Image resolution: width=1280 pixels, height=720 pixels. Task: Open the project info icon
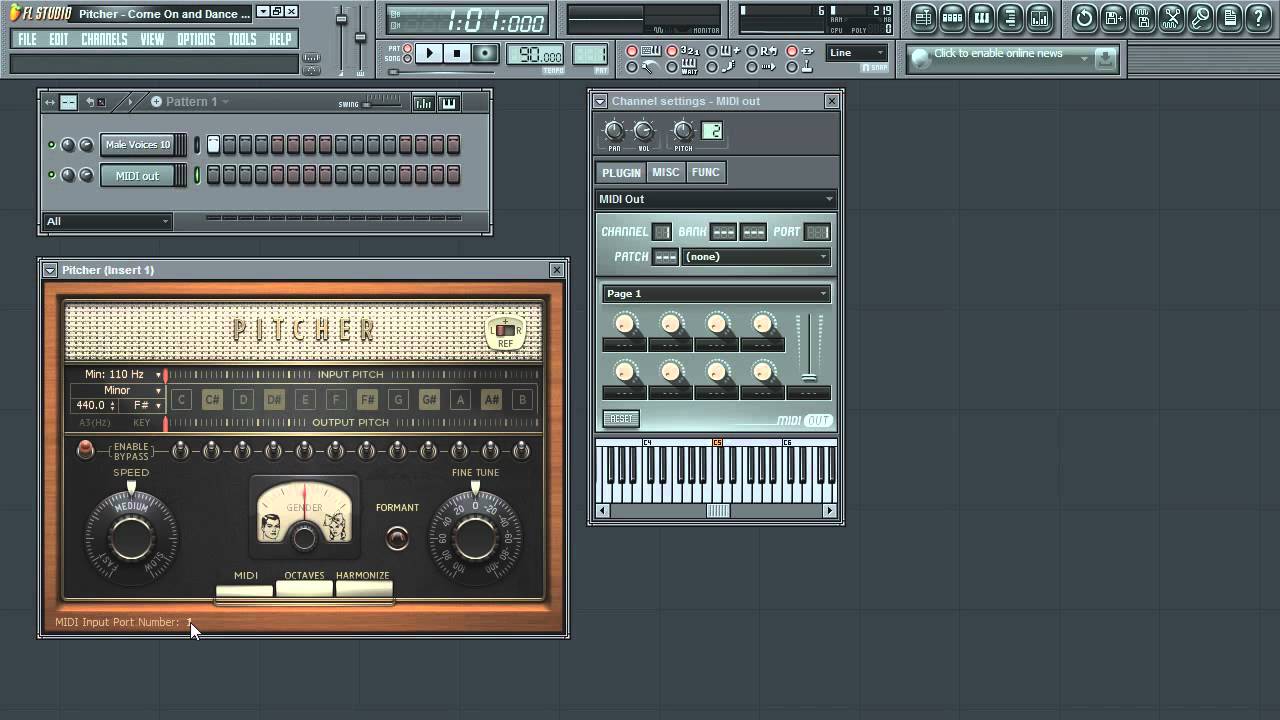1229,17
